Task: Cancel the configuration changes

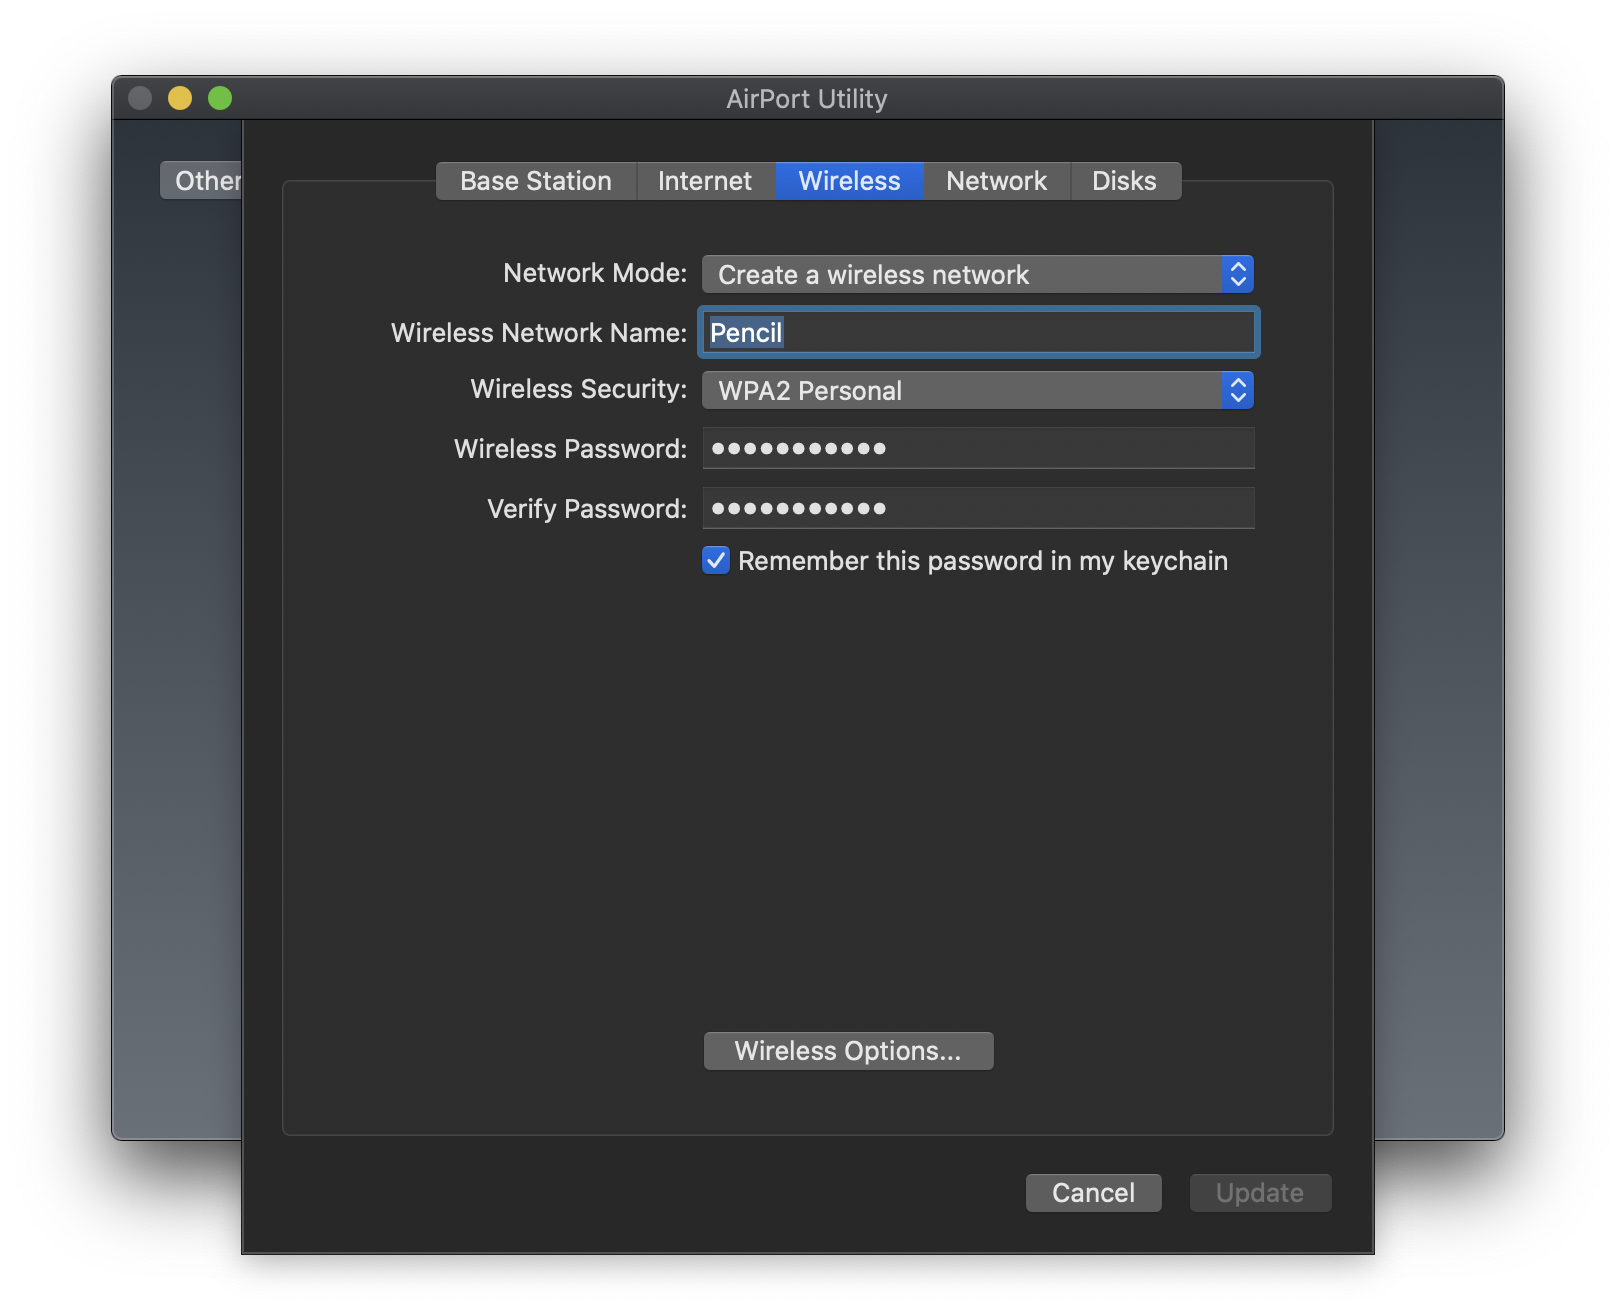Action: 1093,1193
